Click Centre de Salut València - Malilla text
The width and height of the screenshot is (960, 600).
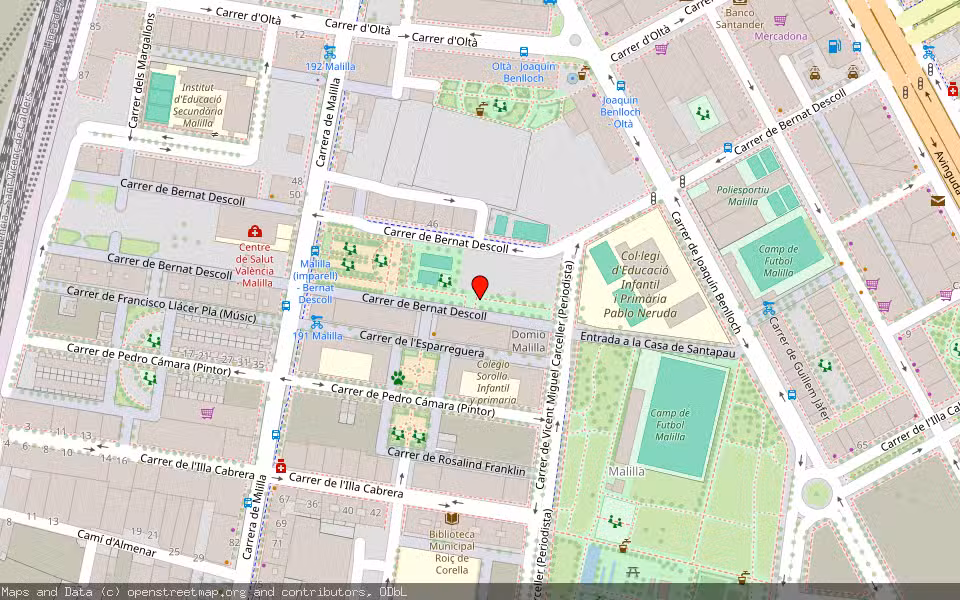pos(255,265)
